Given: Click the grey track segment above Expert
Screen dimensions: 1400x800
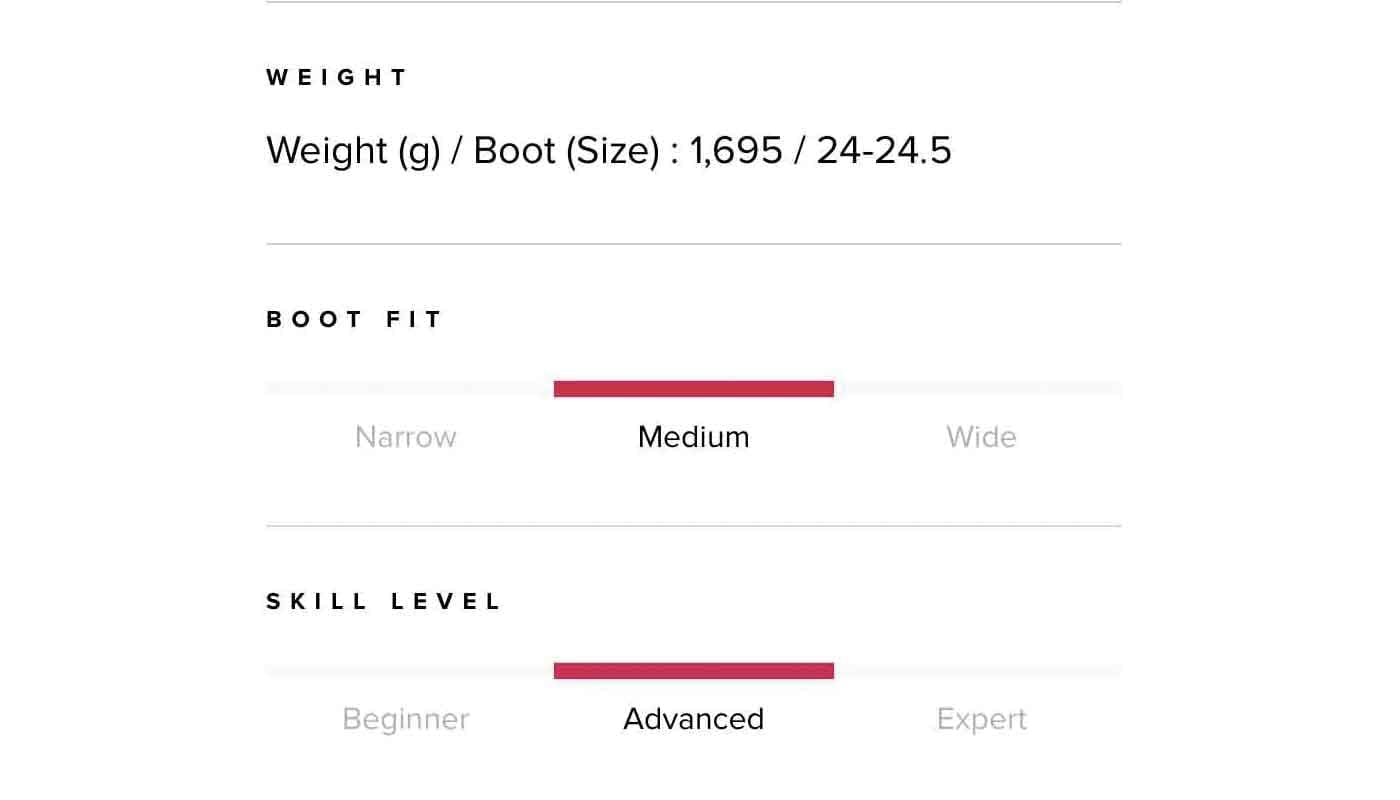Looking at the screenshot, I should pyautogui.click(x=977, y=671).
